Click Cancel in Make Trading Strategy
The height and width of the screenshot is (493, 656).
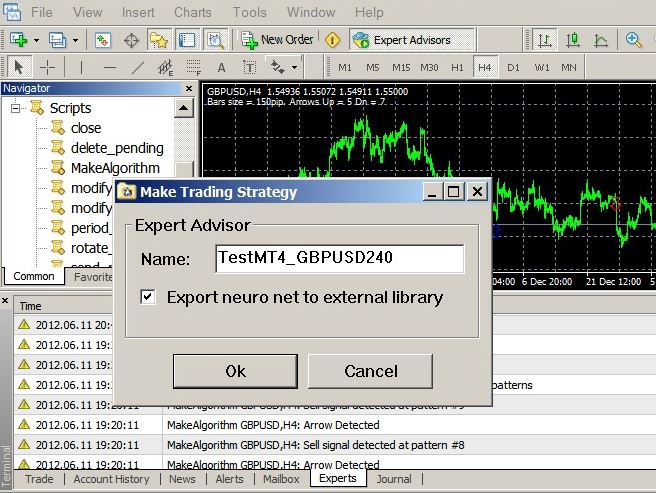(371, 371)
